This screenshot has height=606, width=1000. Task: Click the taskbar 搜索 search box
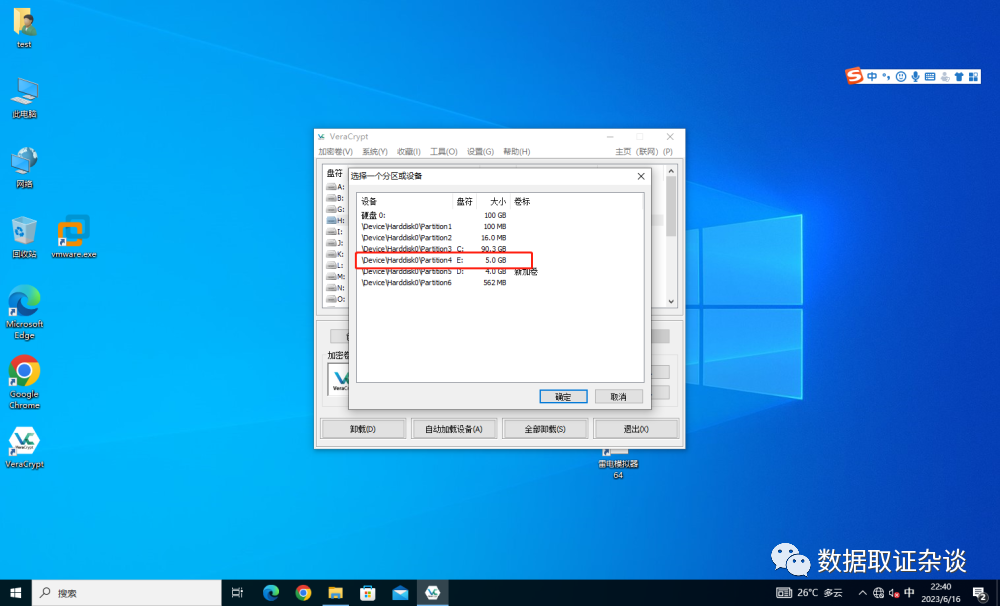pos(126,593)
